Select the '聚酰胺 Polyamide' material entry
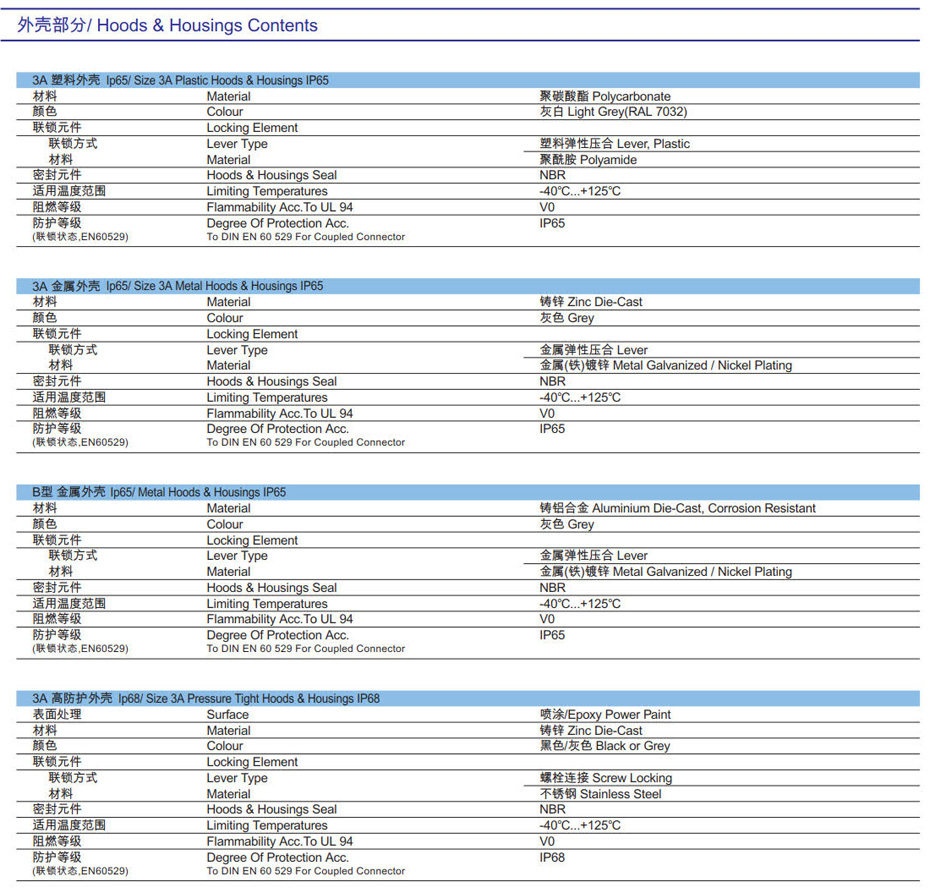 click(x=588, y=160)
